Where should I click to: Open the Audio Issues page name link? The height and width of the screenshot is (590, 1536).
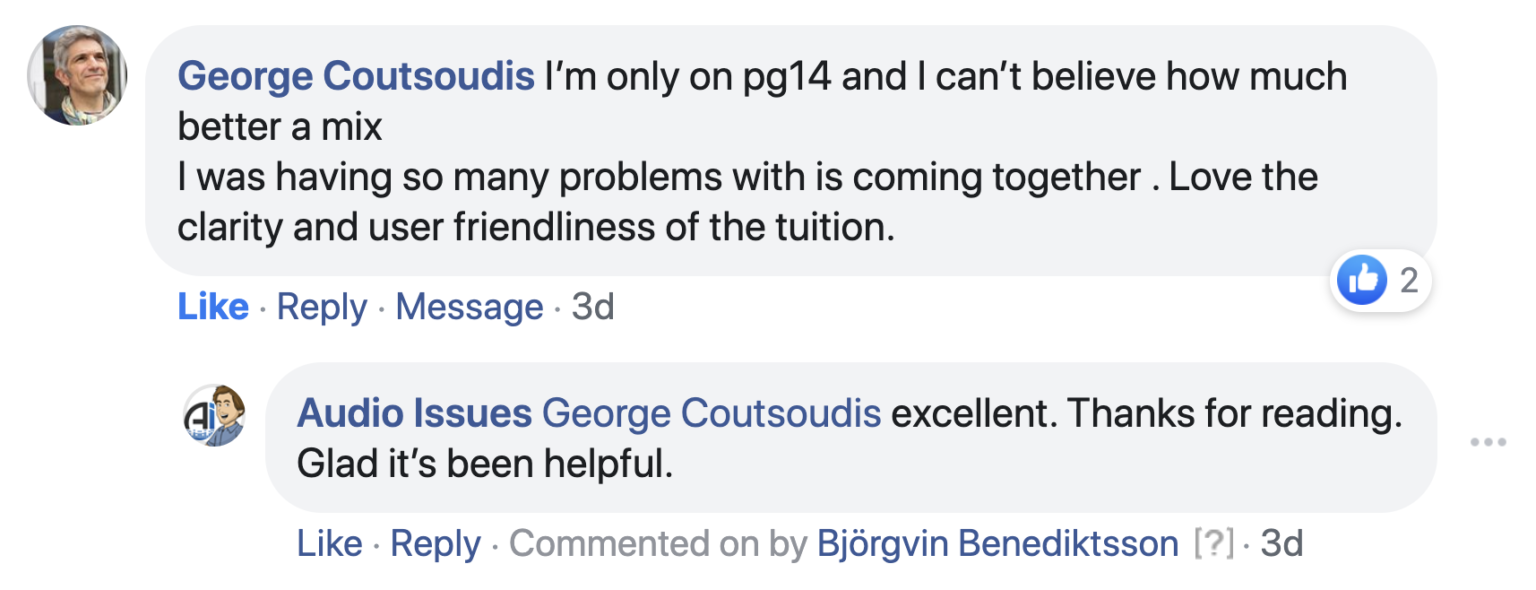pyautogui.click(x=414, y=414)
